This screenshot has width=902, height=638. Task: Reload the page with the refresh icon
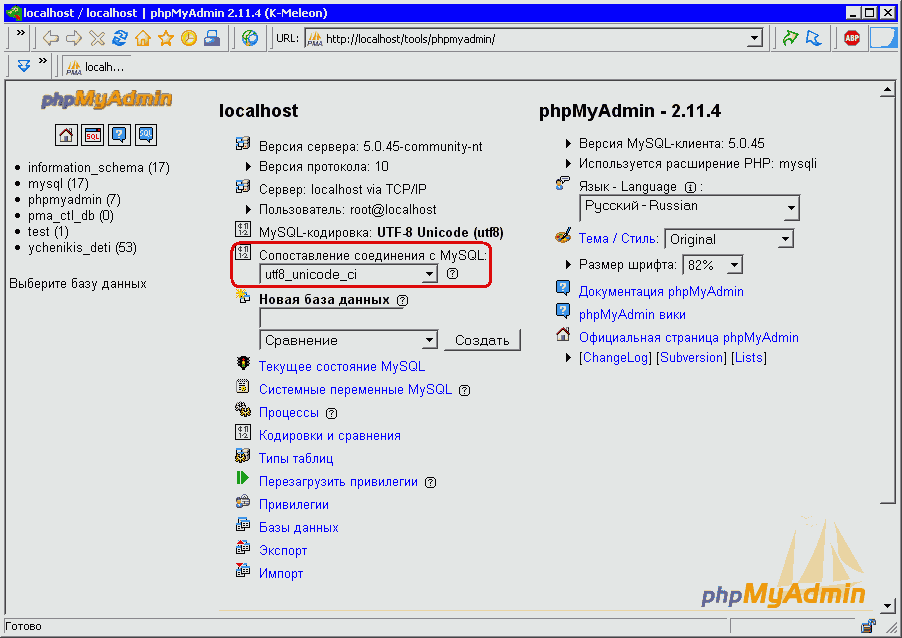120,39
